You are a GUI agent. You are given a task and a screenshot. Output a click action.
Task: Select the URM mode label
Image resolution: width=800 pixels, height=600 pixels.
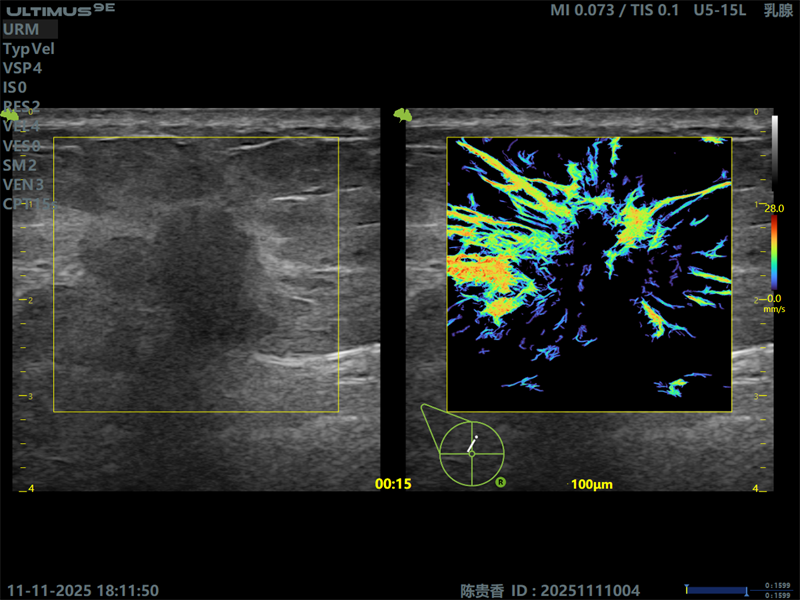tap(21, 30)
